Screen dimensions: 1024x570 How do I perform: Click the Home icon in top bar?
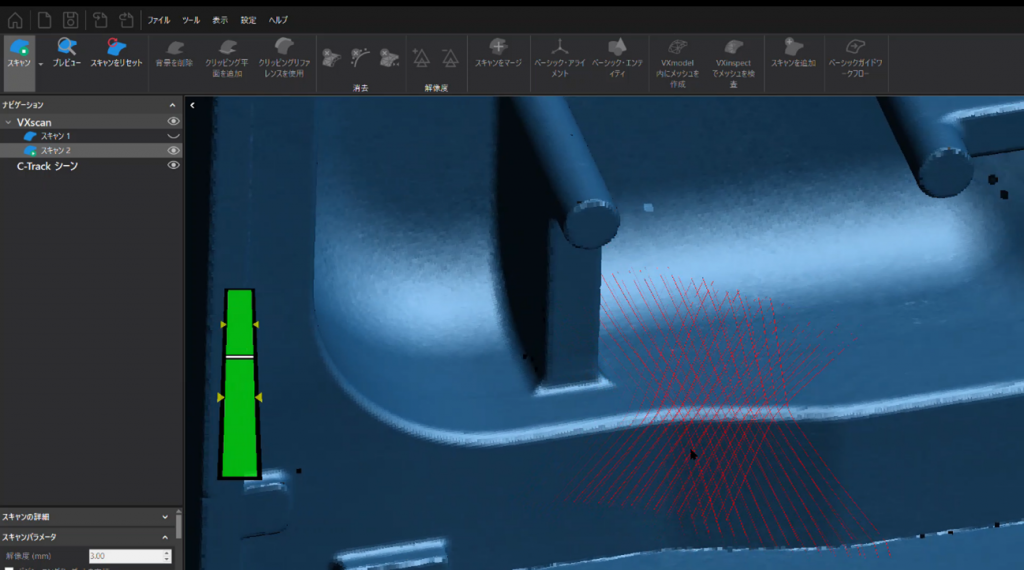tap(15, 20)
